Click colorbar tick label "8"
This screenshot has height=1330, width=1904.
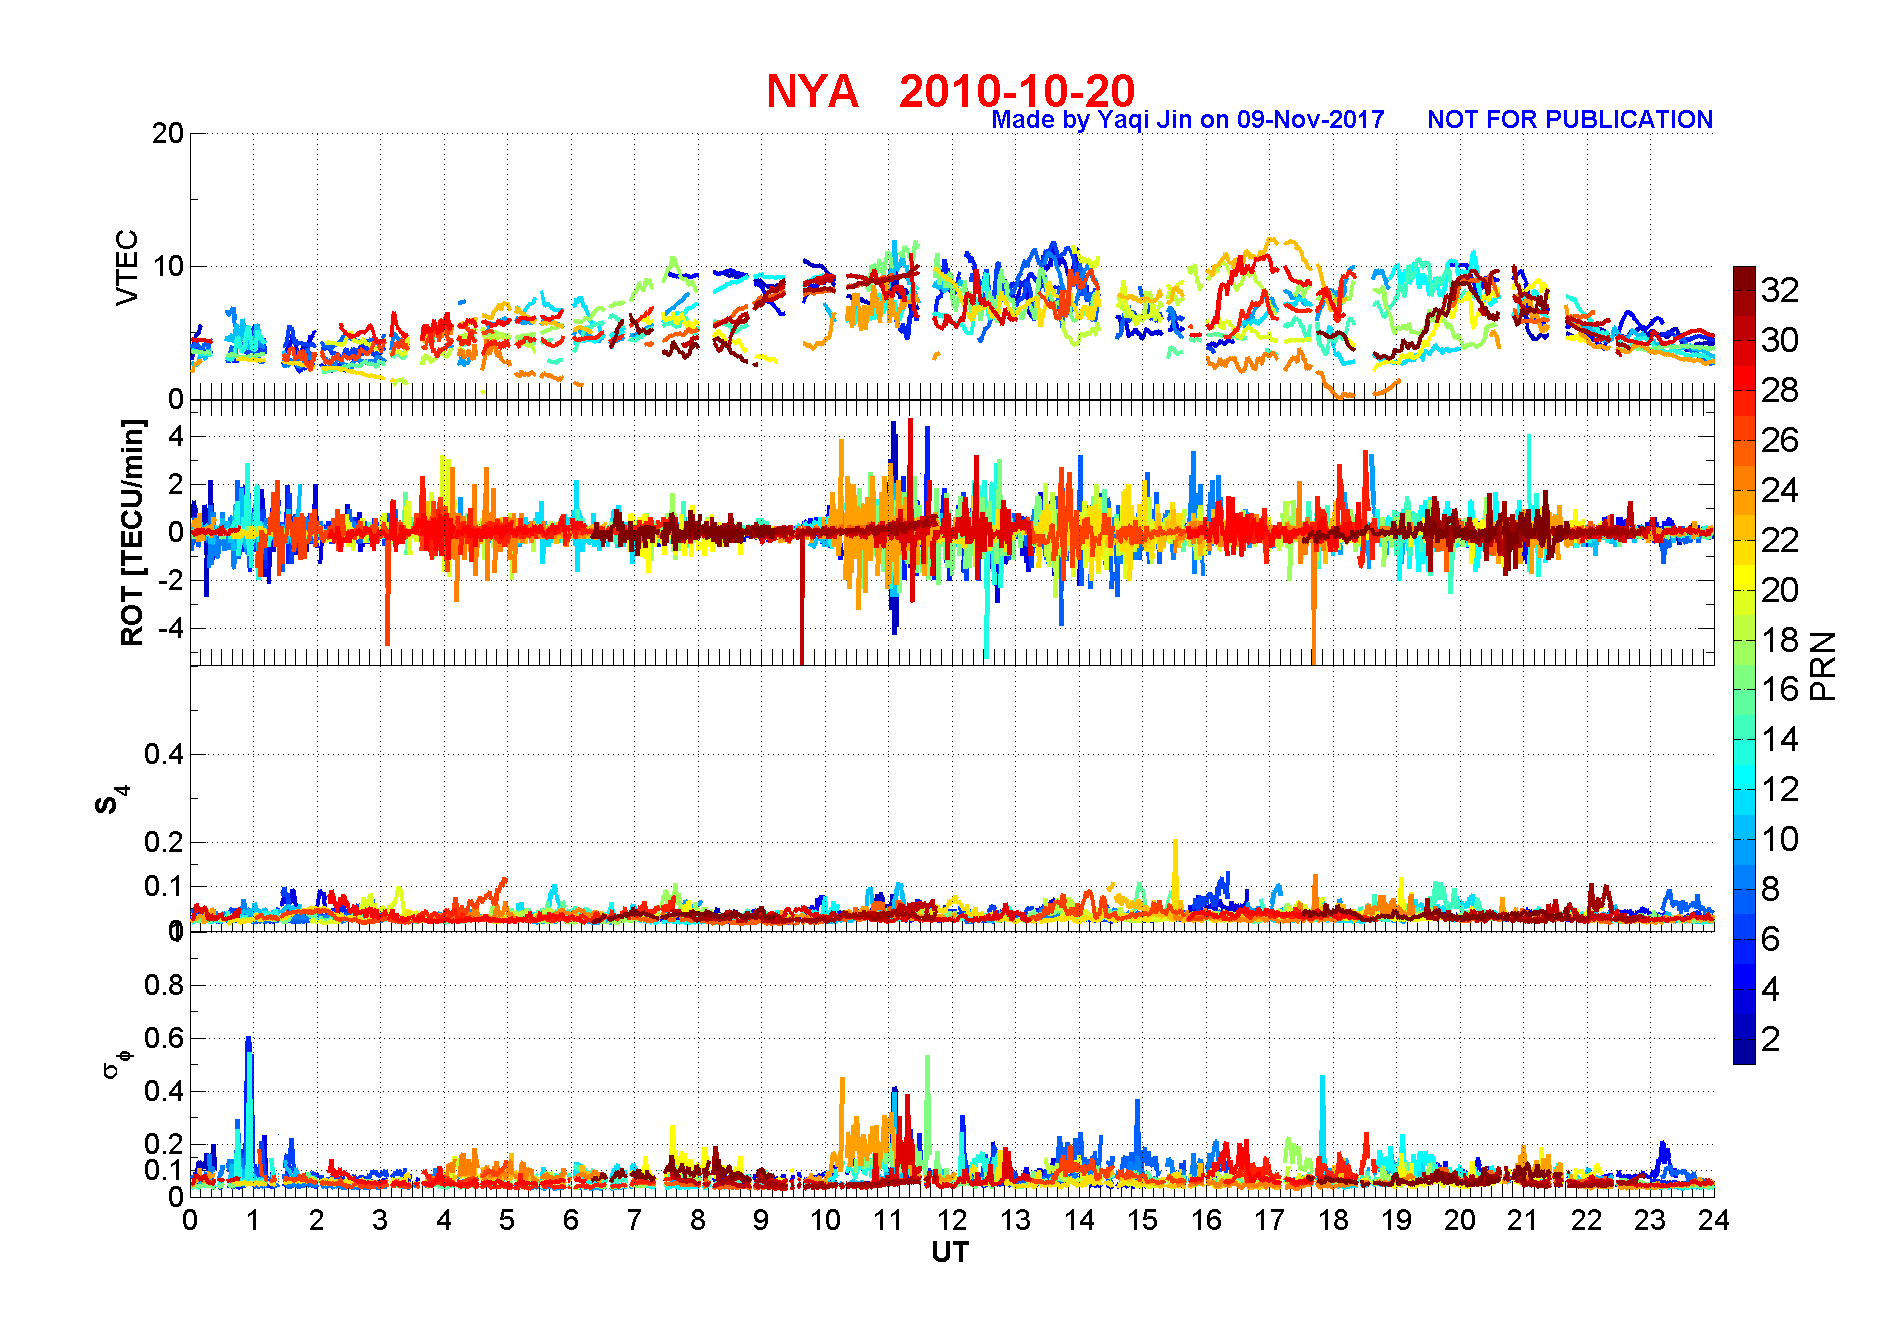coord(1771,889)
